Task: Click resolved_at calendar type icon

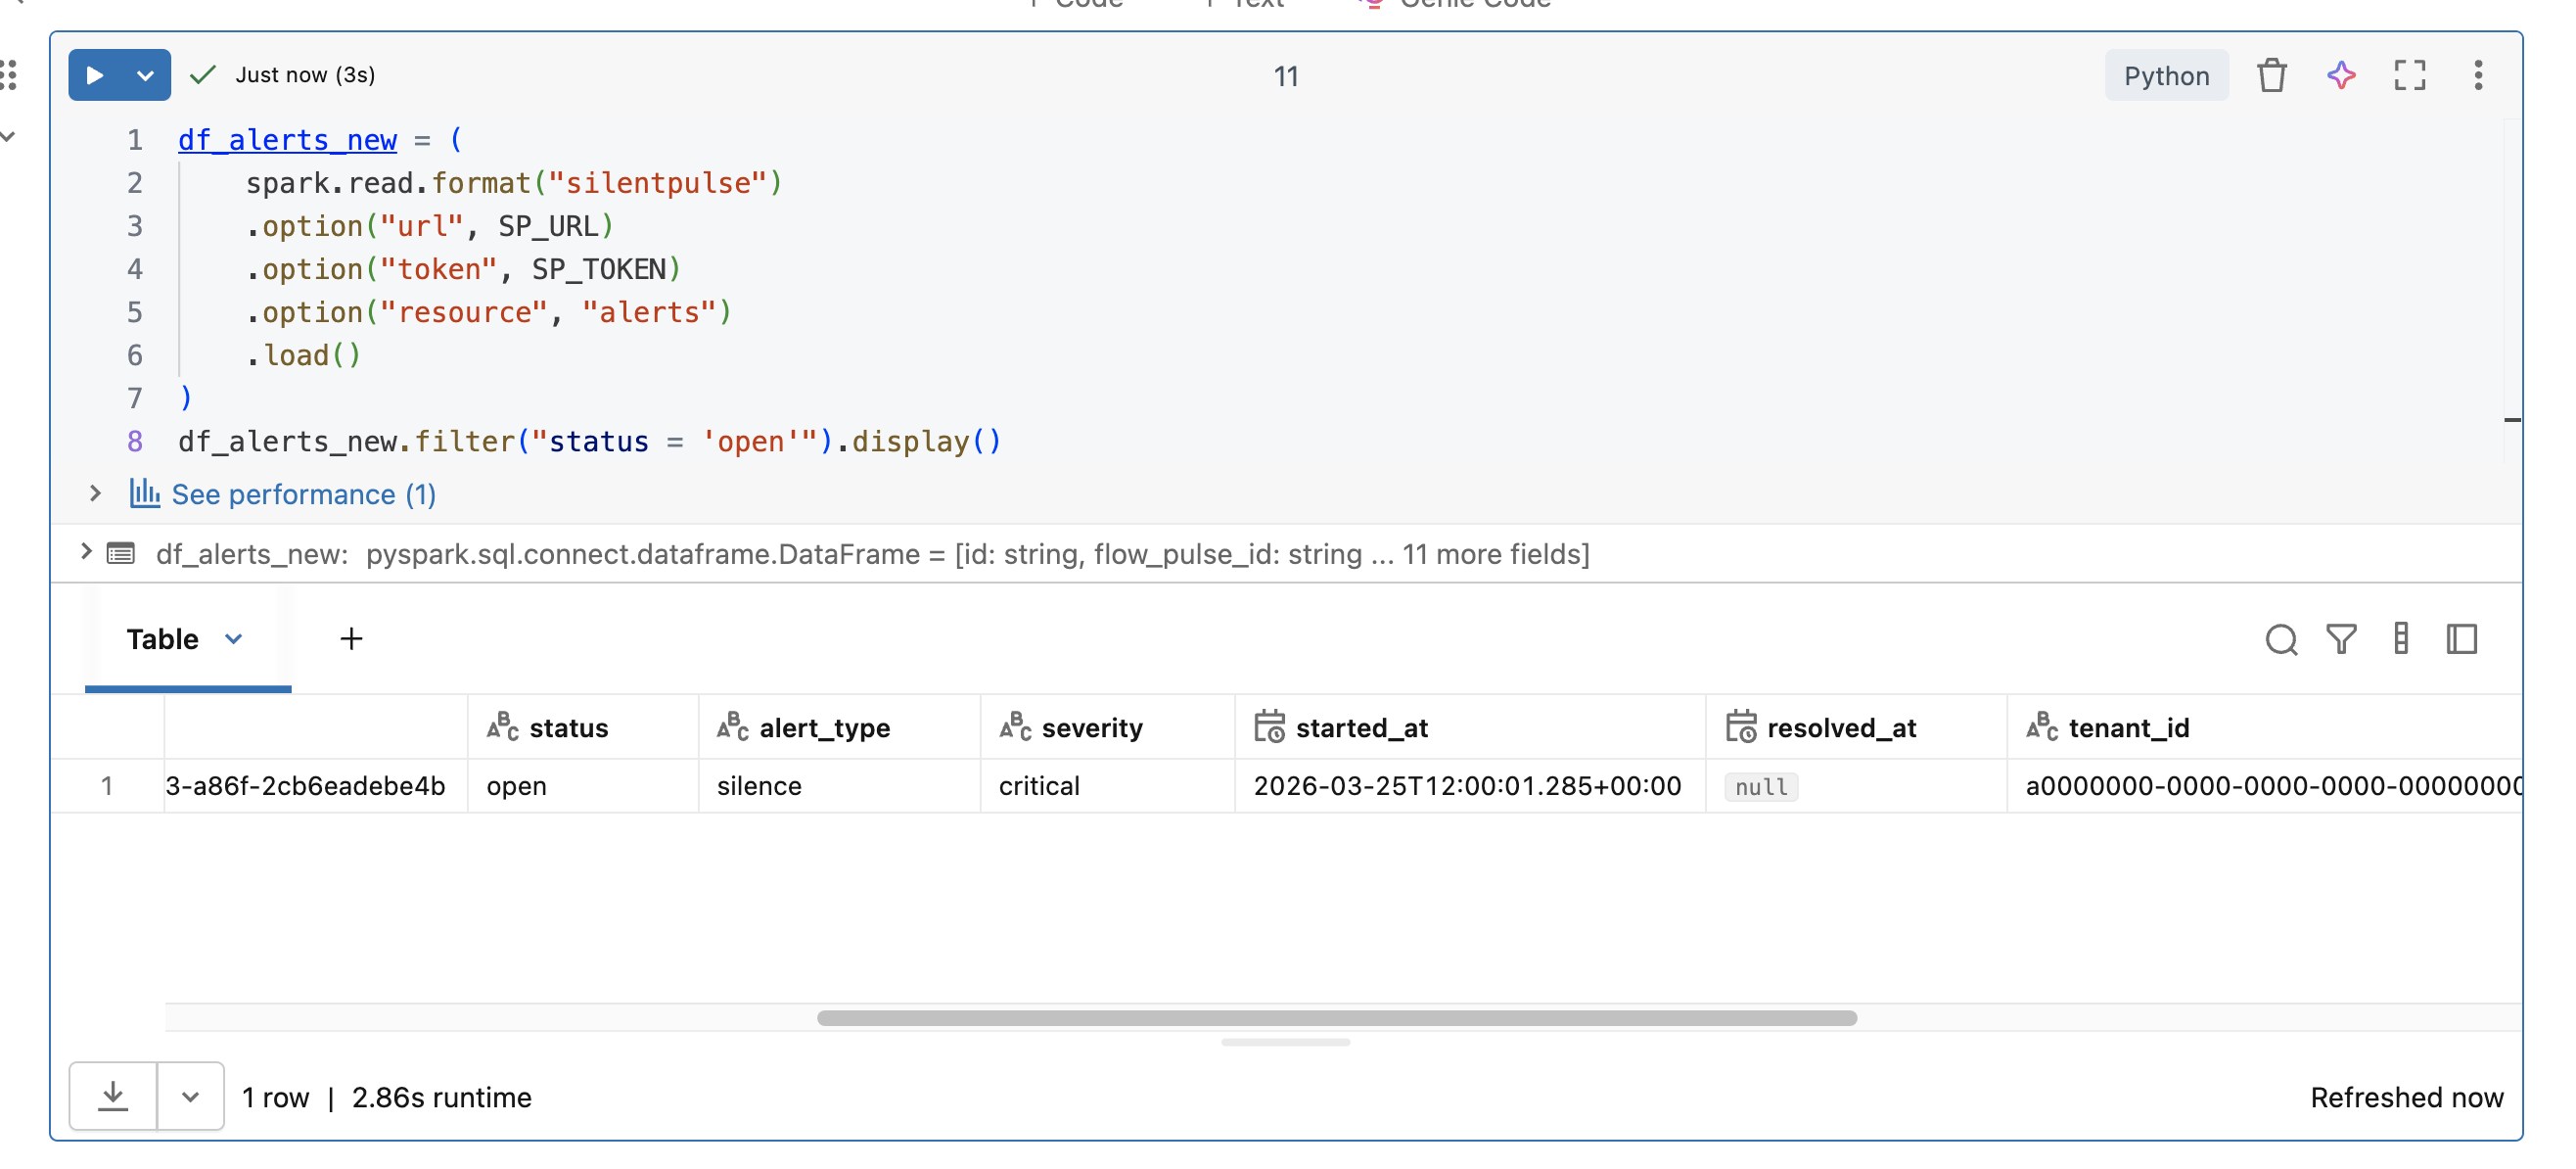Action: pyautogui.click(x=1740, y=727)
